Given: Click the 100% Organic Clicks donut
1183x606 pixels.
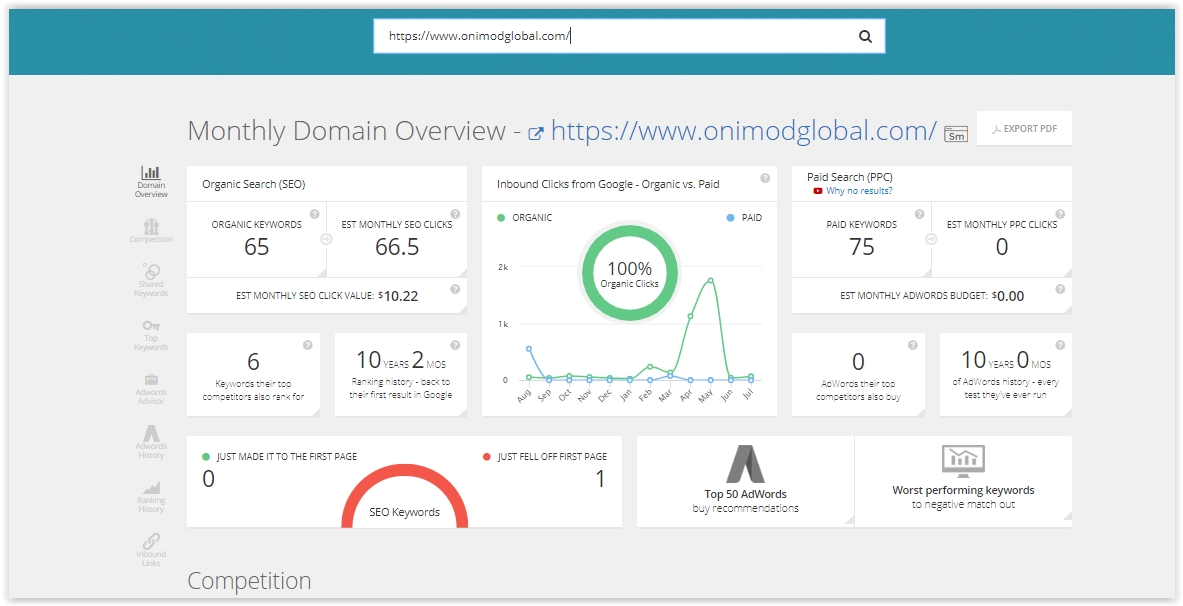Looking at the screenshot, I should [629, 274].
